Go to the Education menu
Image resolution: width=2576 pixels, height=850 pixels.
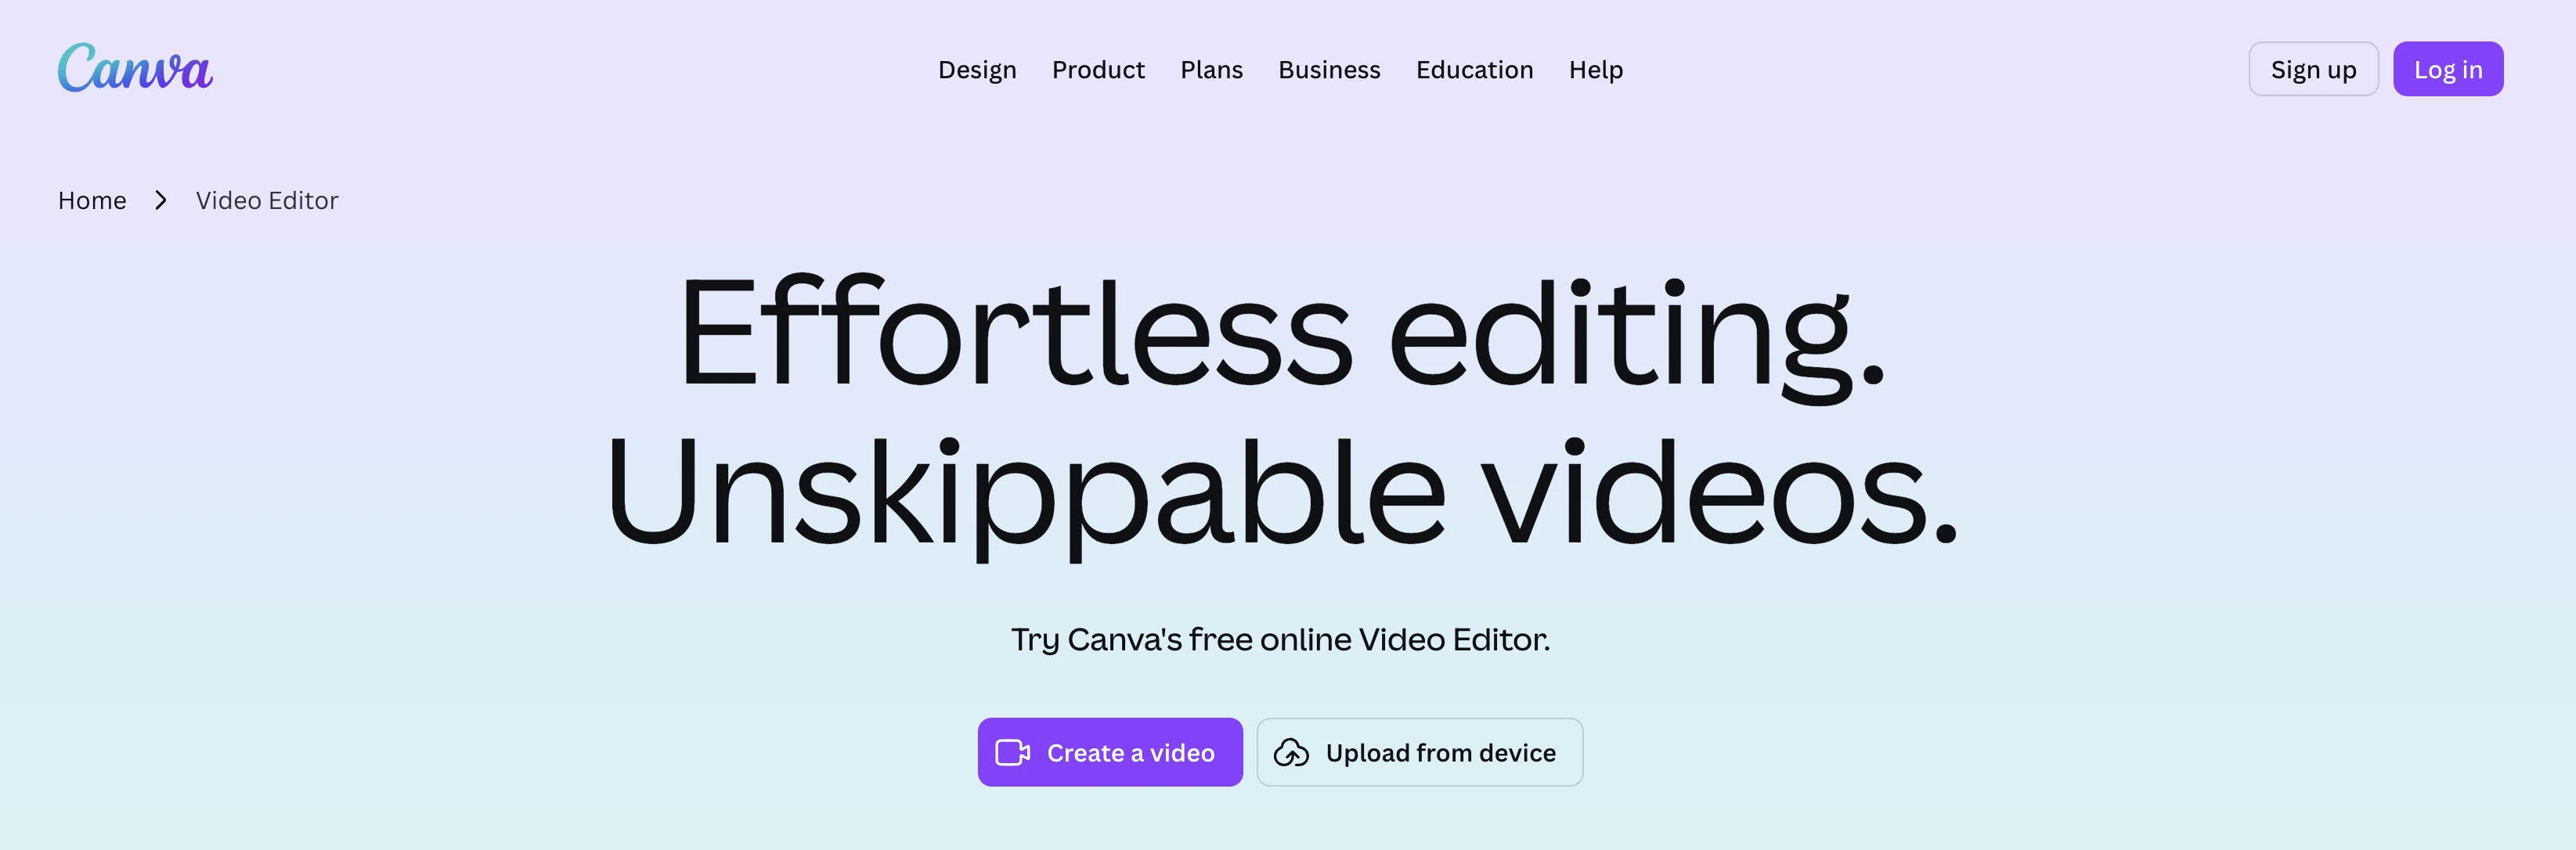[1474, 69]
